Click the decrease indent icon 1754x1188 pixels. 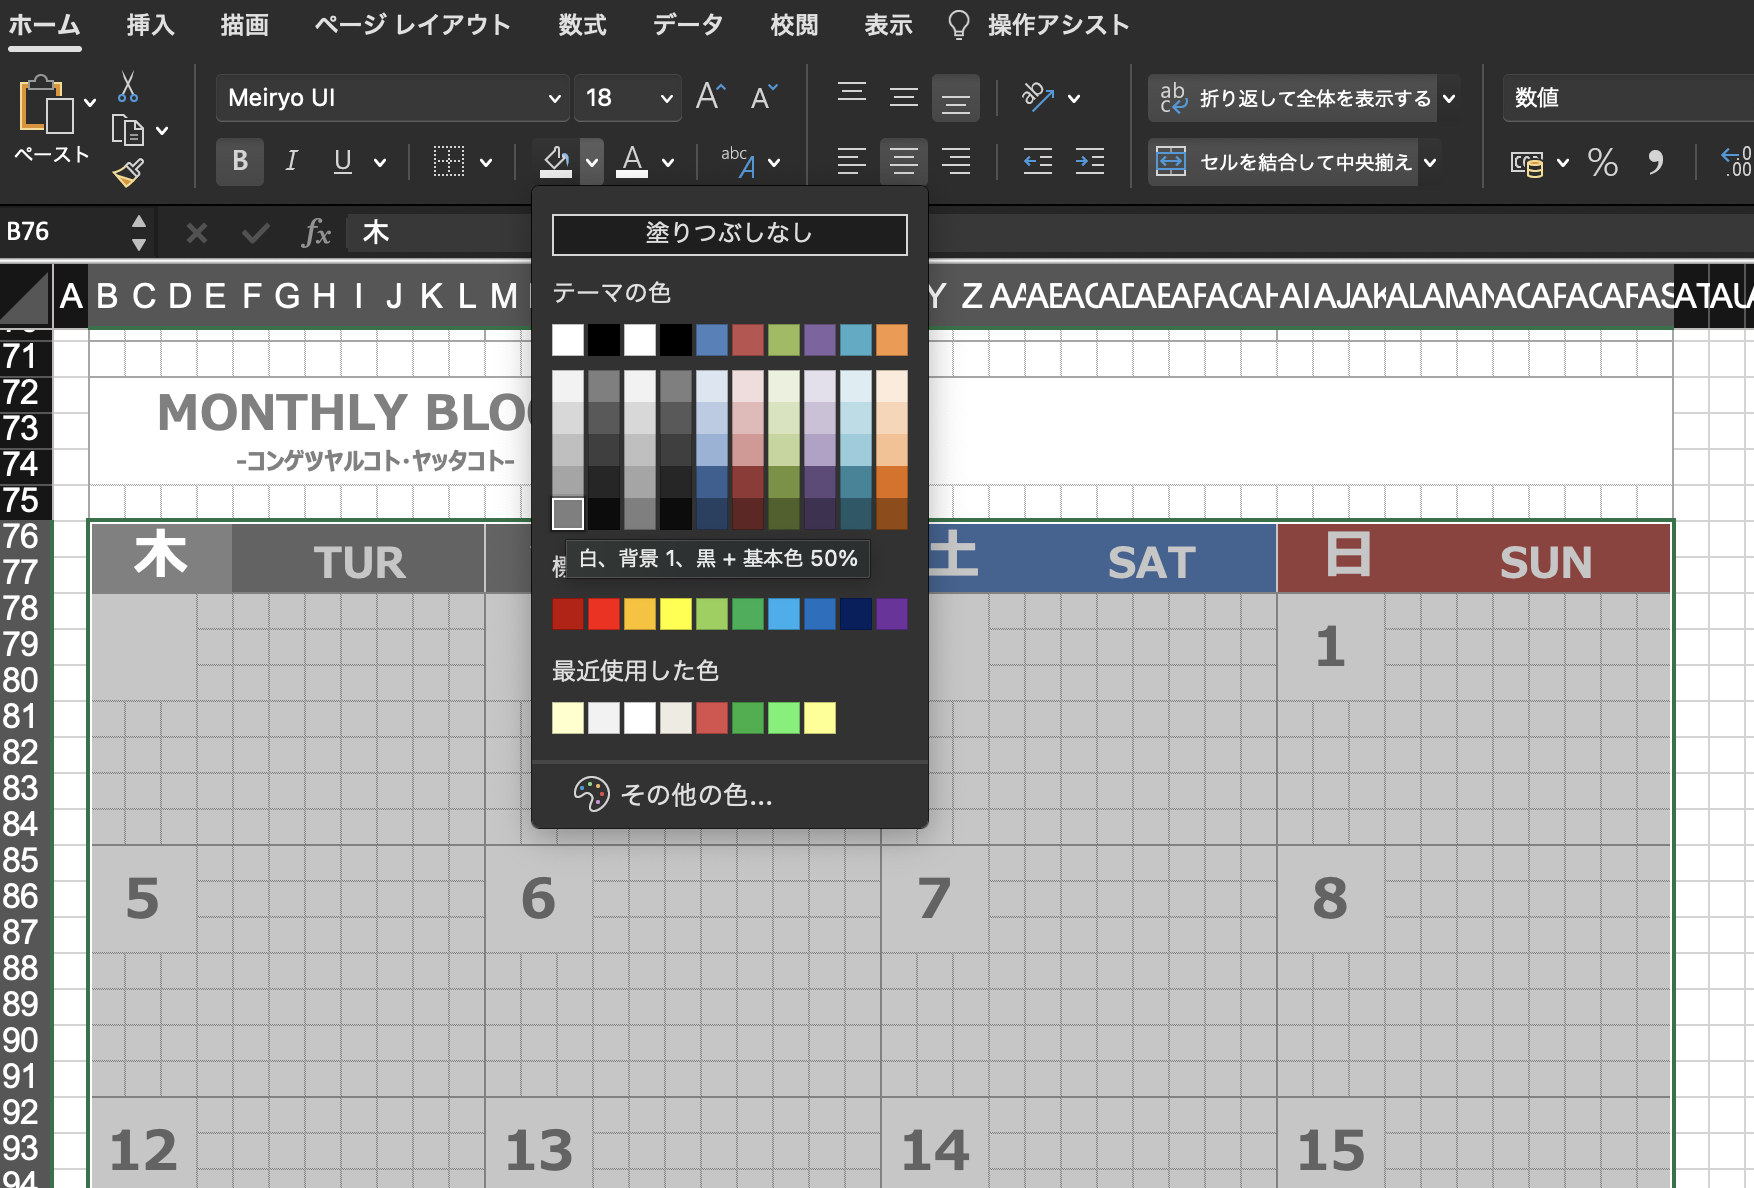[x=1037, y=161]
